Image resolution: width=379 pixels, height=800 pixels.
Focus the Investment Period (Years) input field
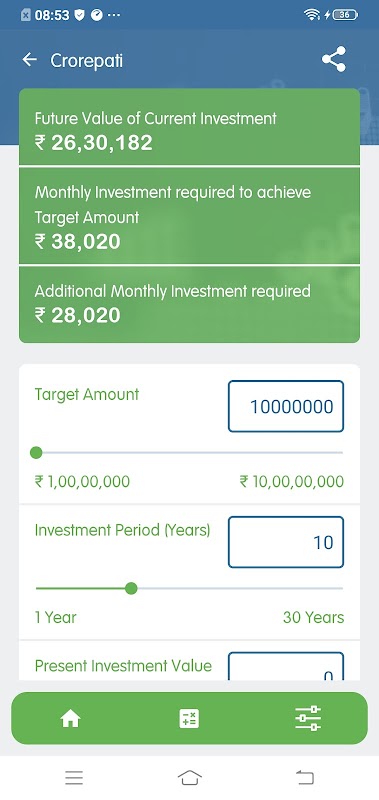(x=286, y=542)
